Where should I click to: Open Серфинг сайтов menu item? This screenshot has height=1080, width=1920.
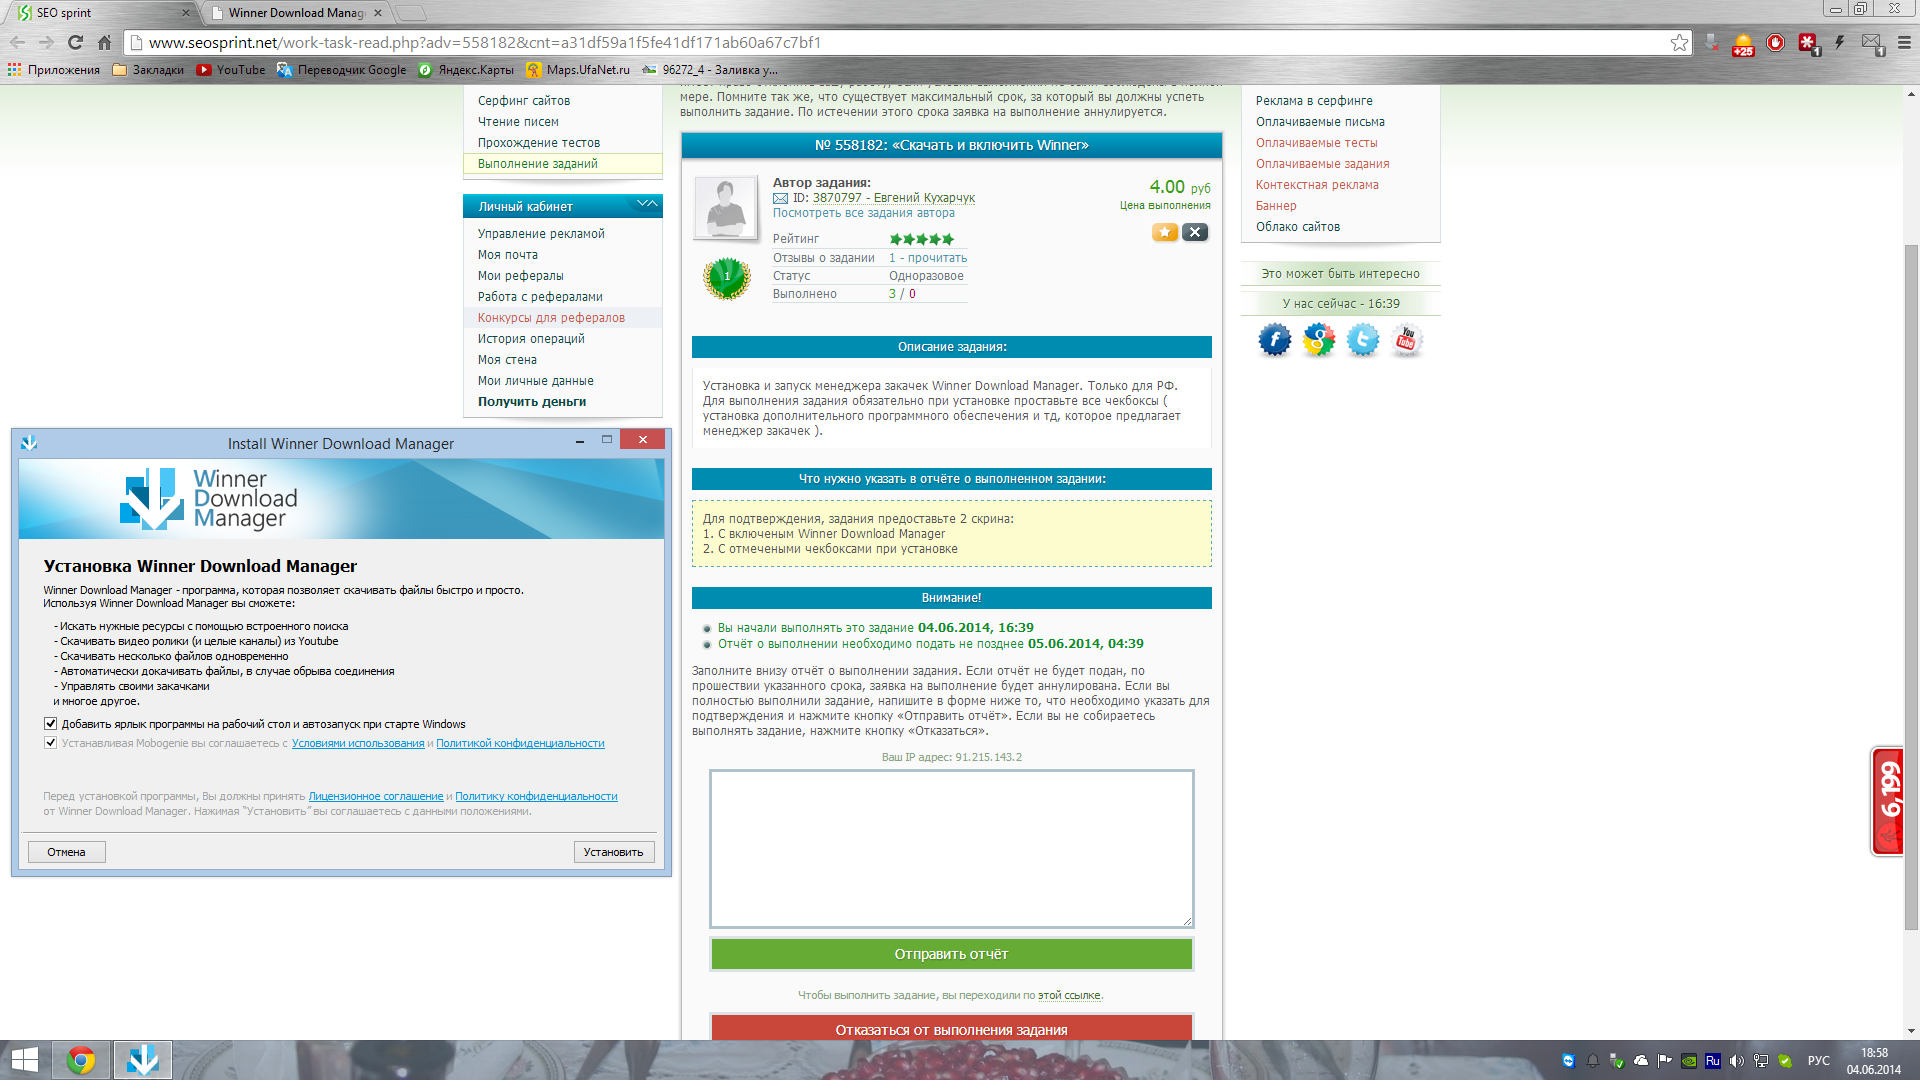point(524,101)
